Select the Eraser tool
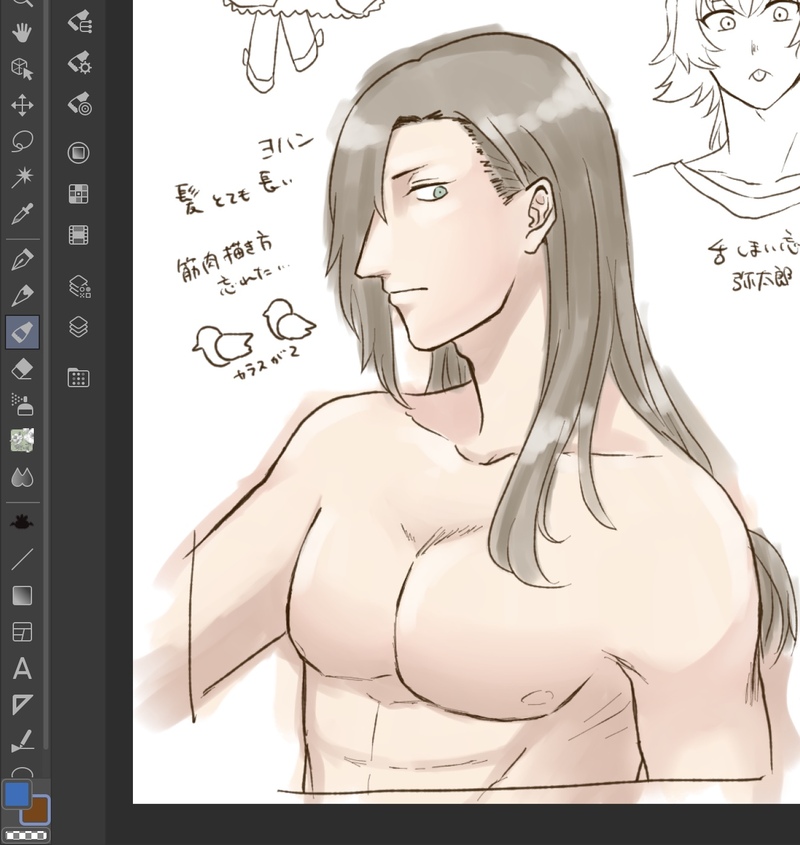 pos(22,369)
